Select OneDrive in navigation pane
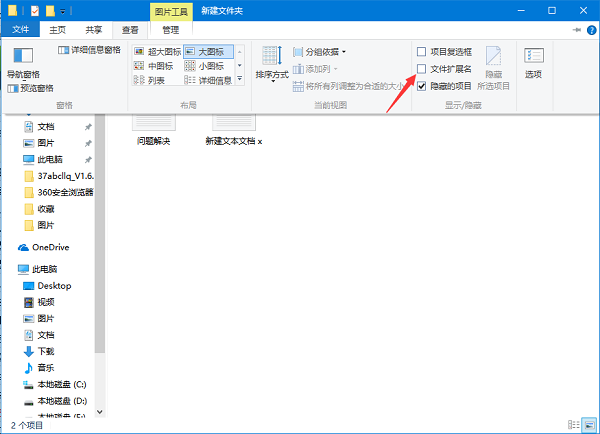Viewport: 600px width, 434px height. [44, 248]
